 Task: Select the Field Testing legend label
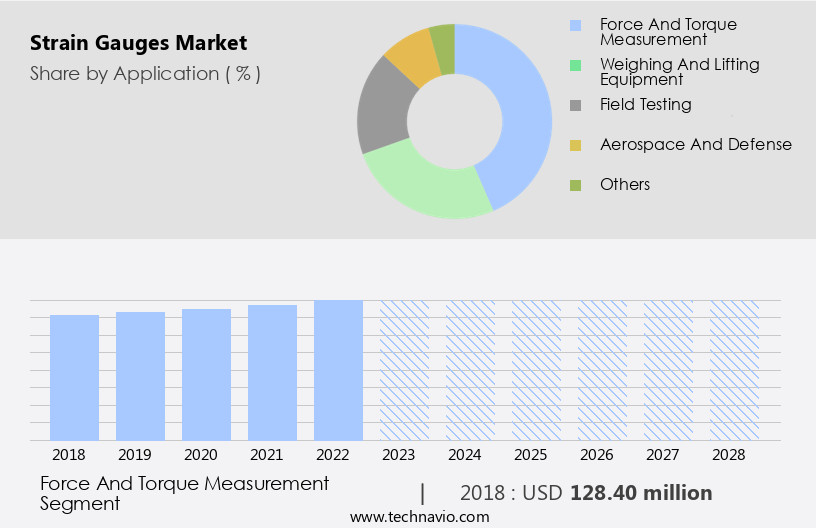coord(645,104)
